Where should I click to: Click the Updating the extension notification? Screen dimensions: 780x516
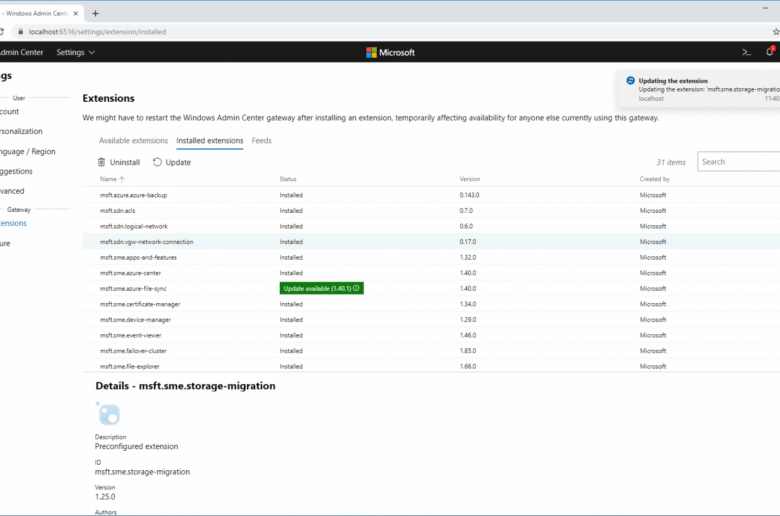coord(698,89)
